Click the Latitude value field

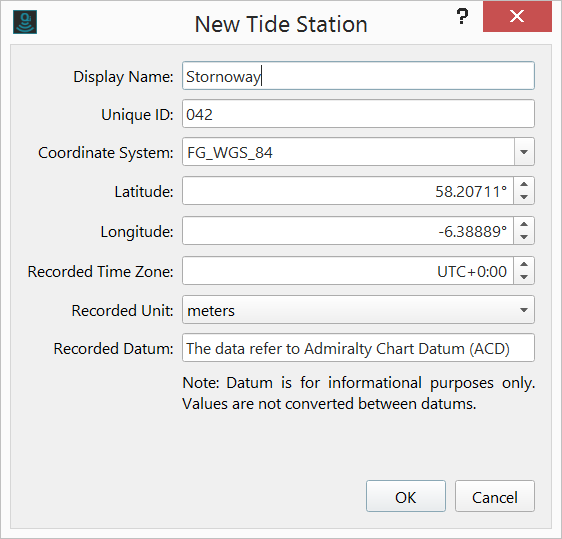348,191
